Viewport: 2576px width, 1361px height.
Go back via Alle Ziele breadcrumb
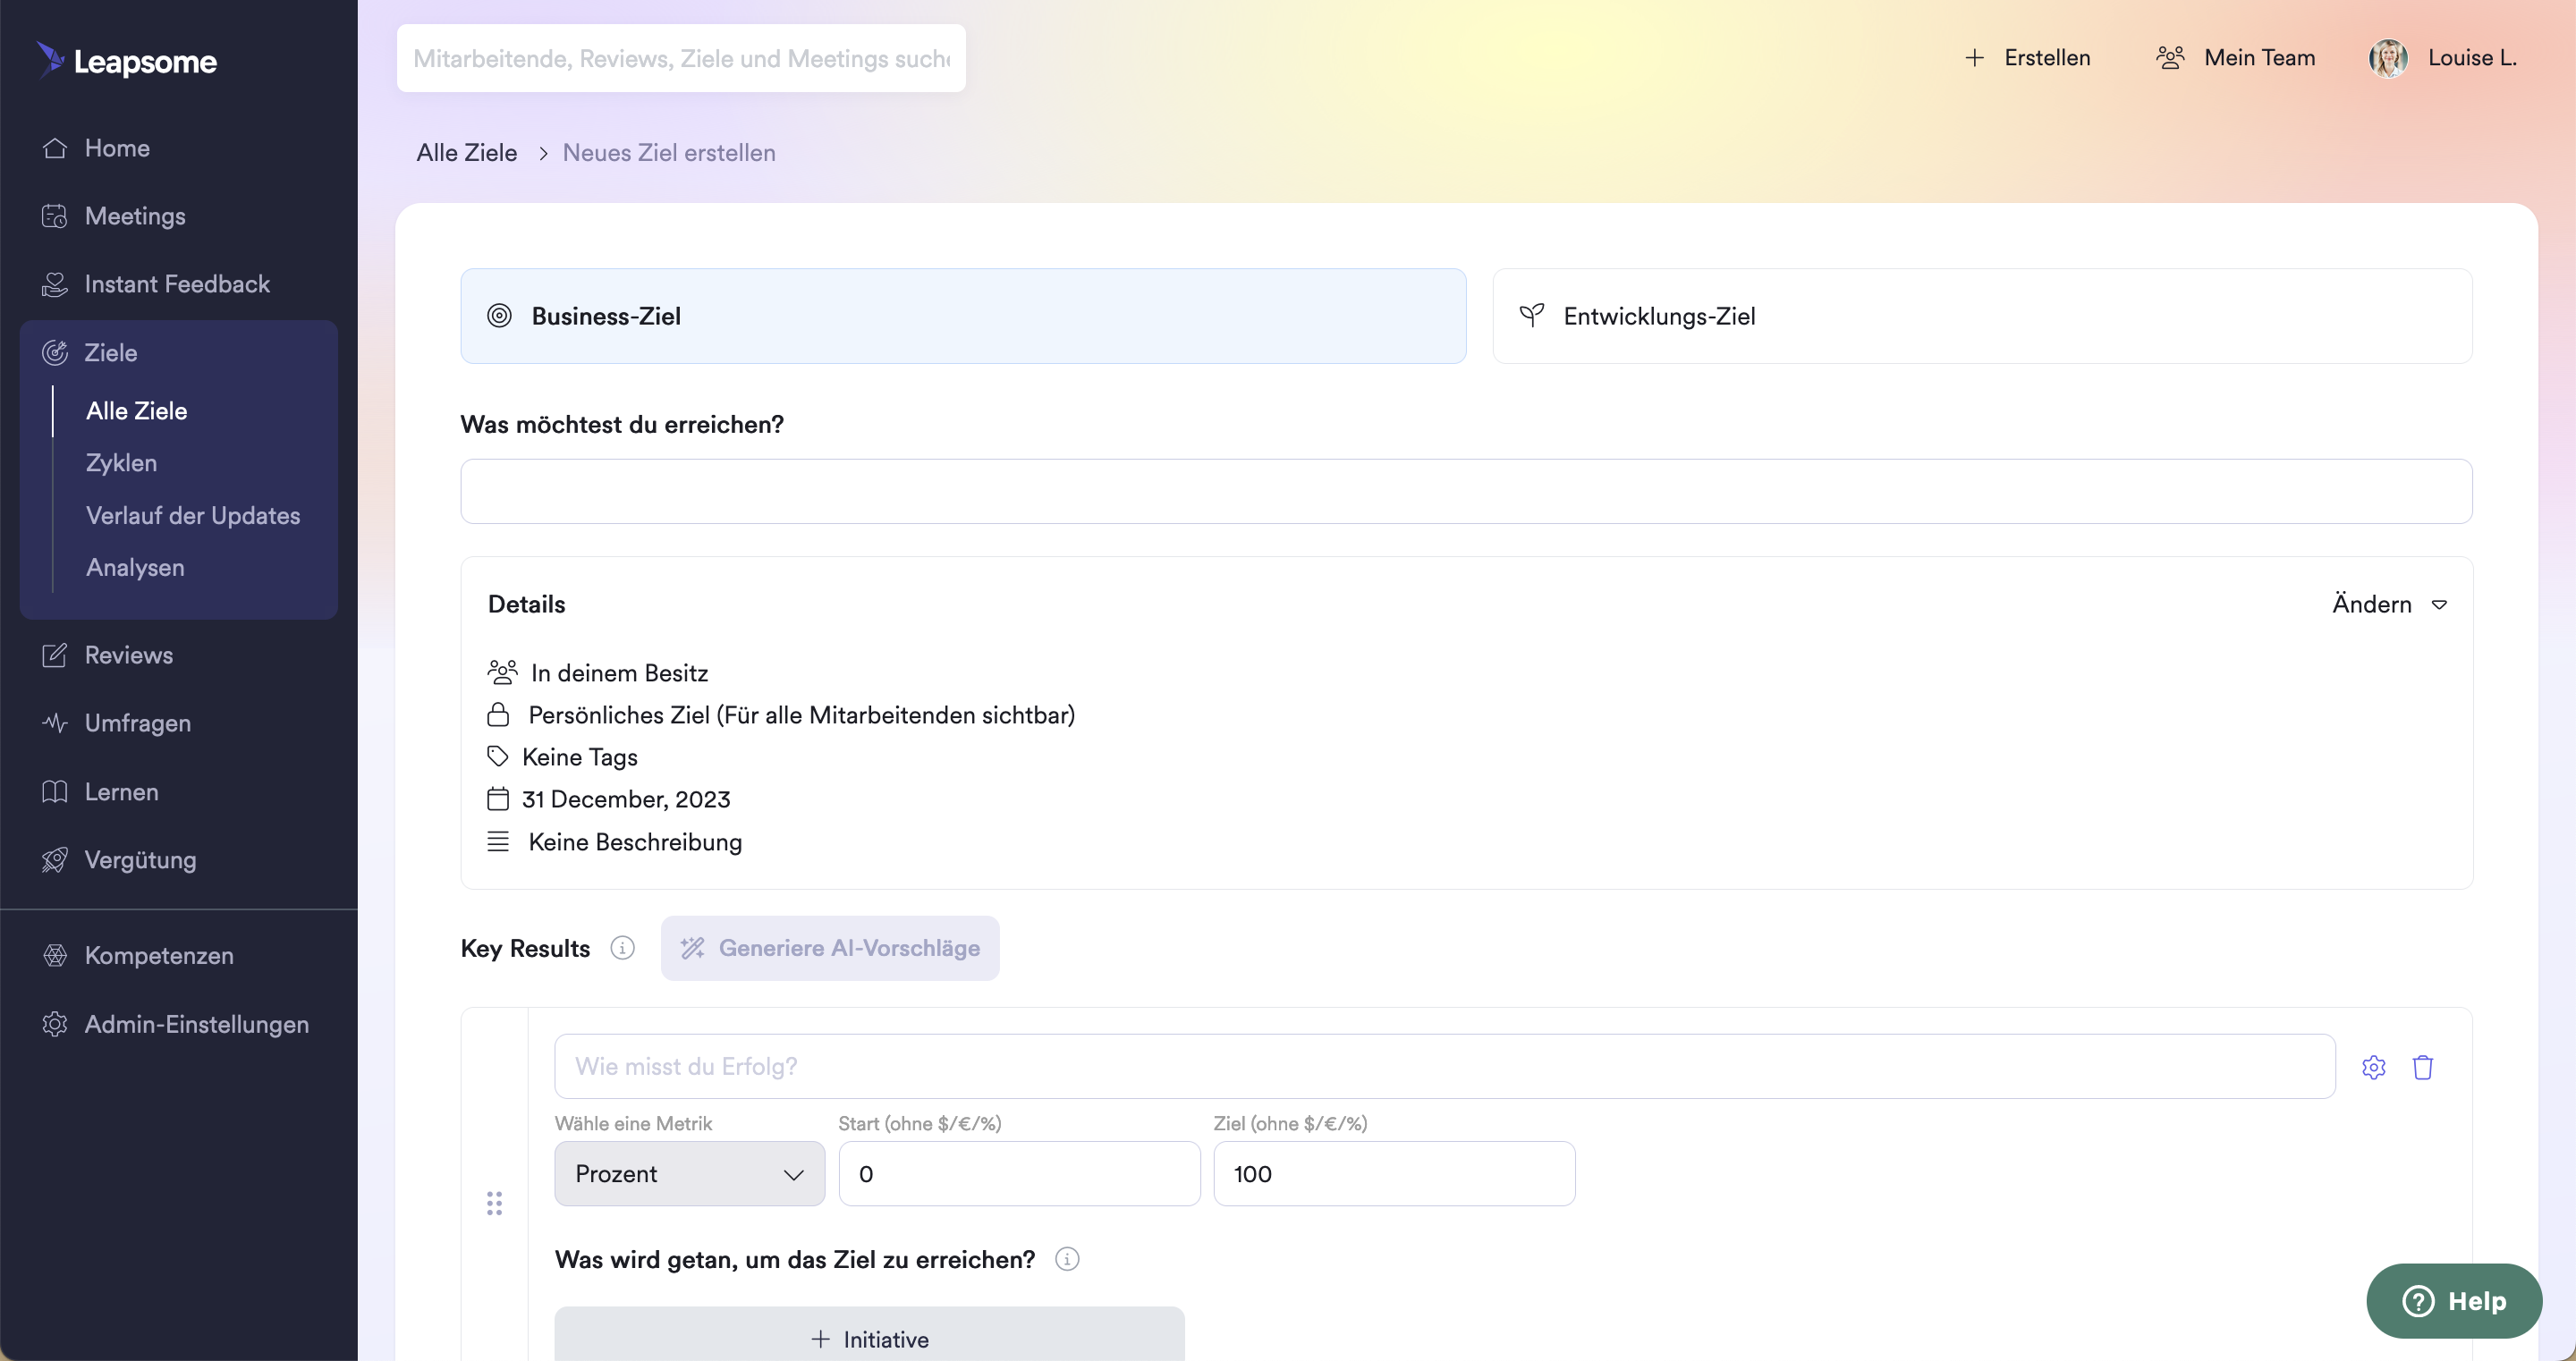click(467, 153)
